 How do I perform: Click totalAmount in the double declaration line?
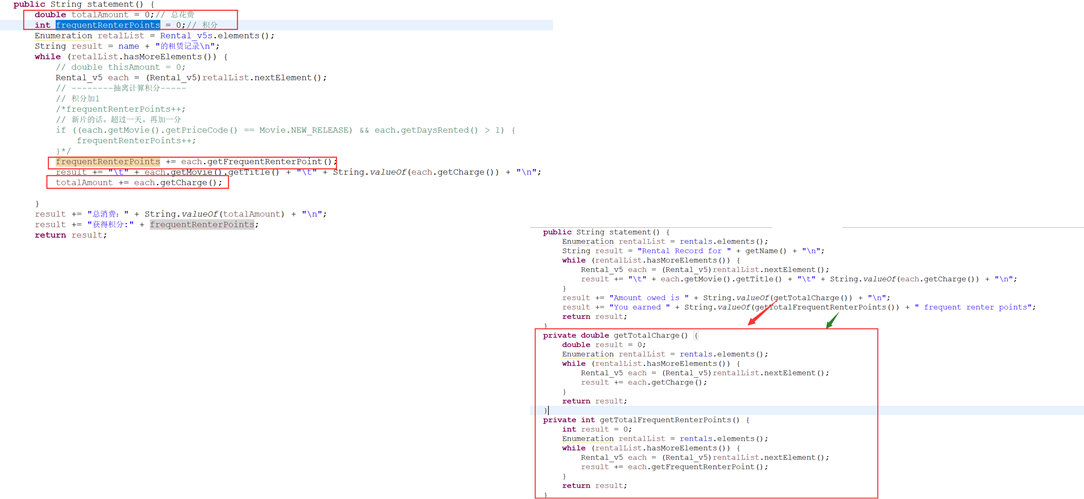pyautogui.click(x=98, y=15)
